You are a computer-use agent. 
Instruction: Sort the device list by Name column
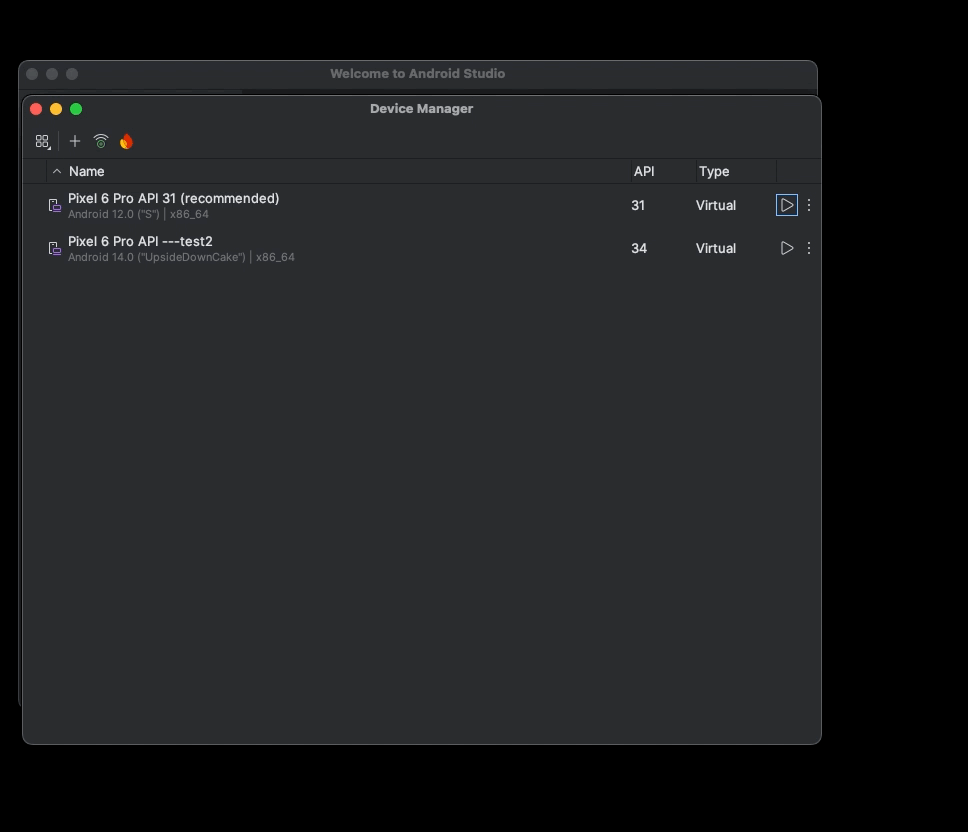point(87,172)
